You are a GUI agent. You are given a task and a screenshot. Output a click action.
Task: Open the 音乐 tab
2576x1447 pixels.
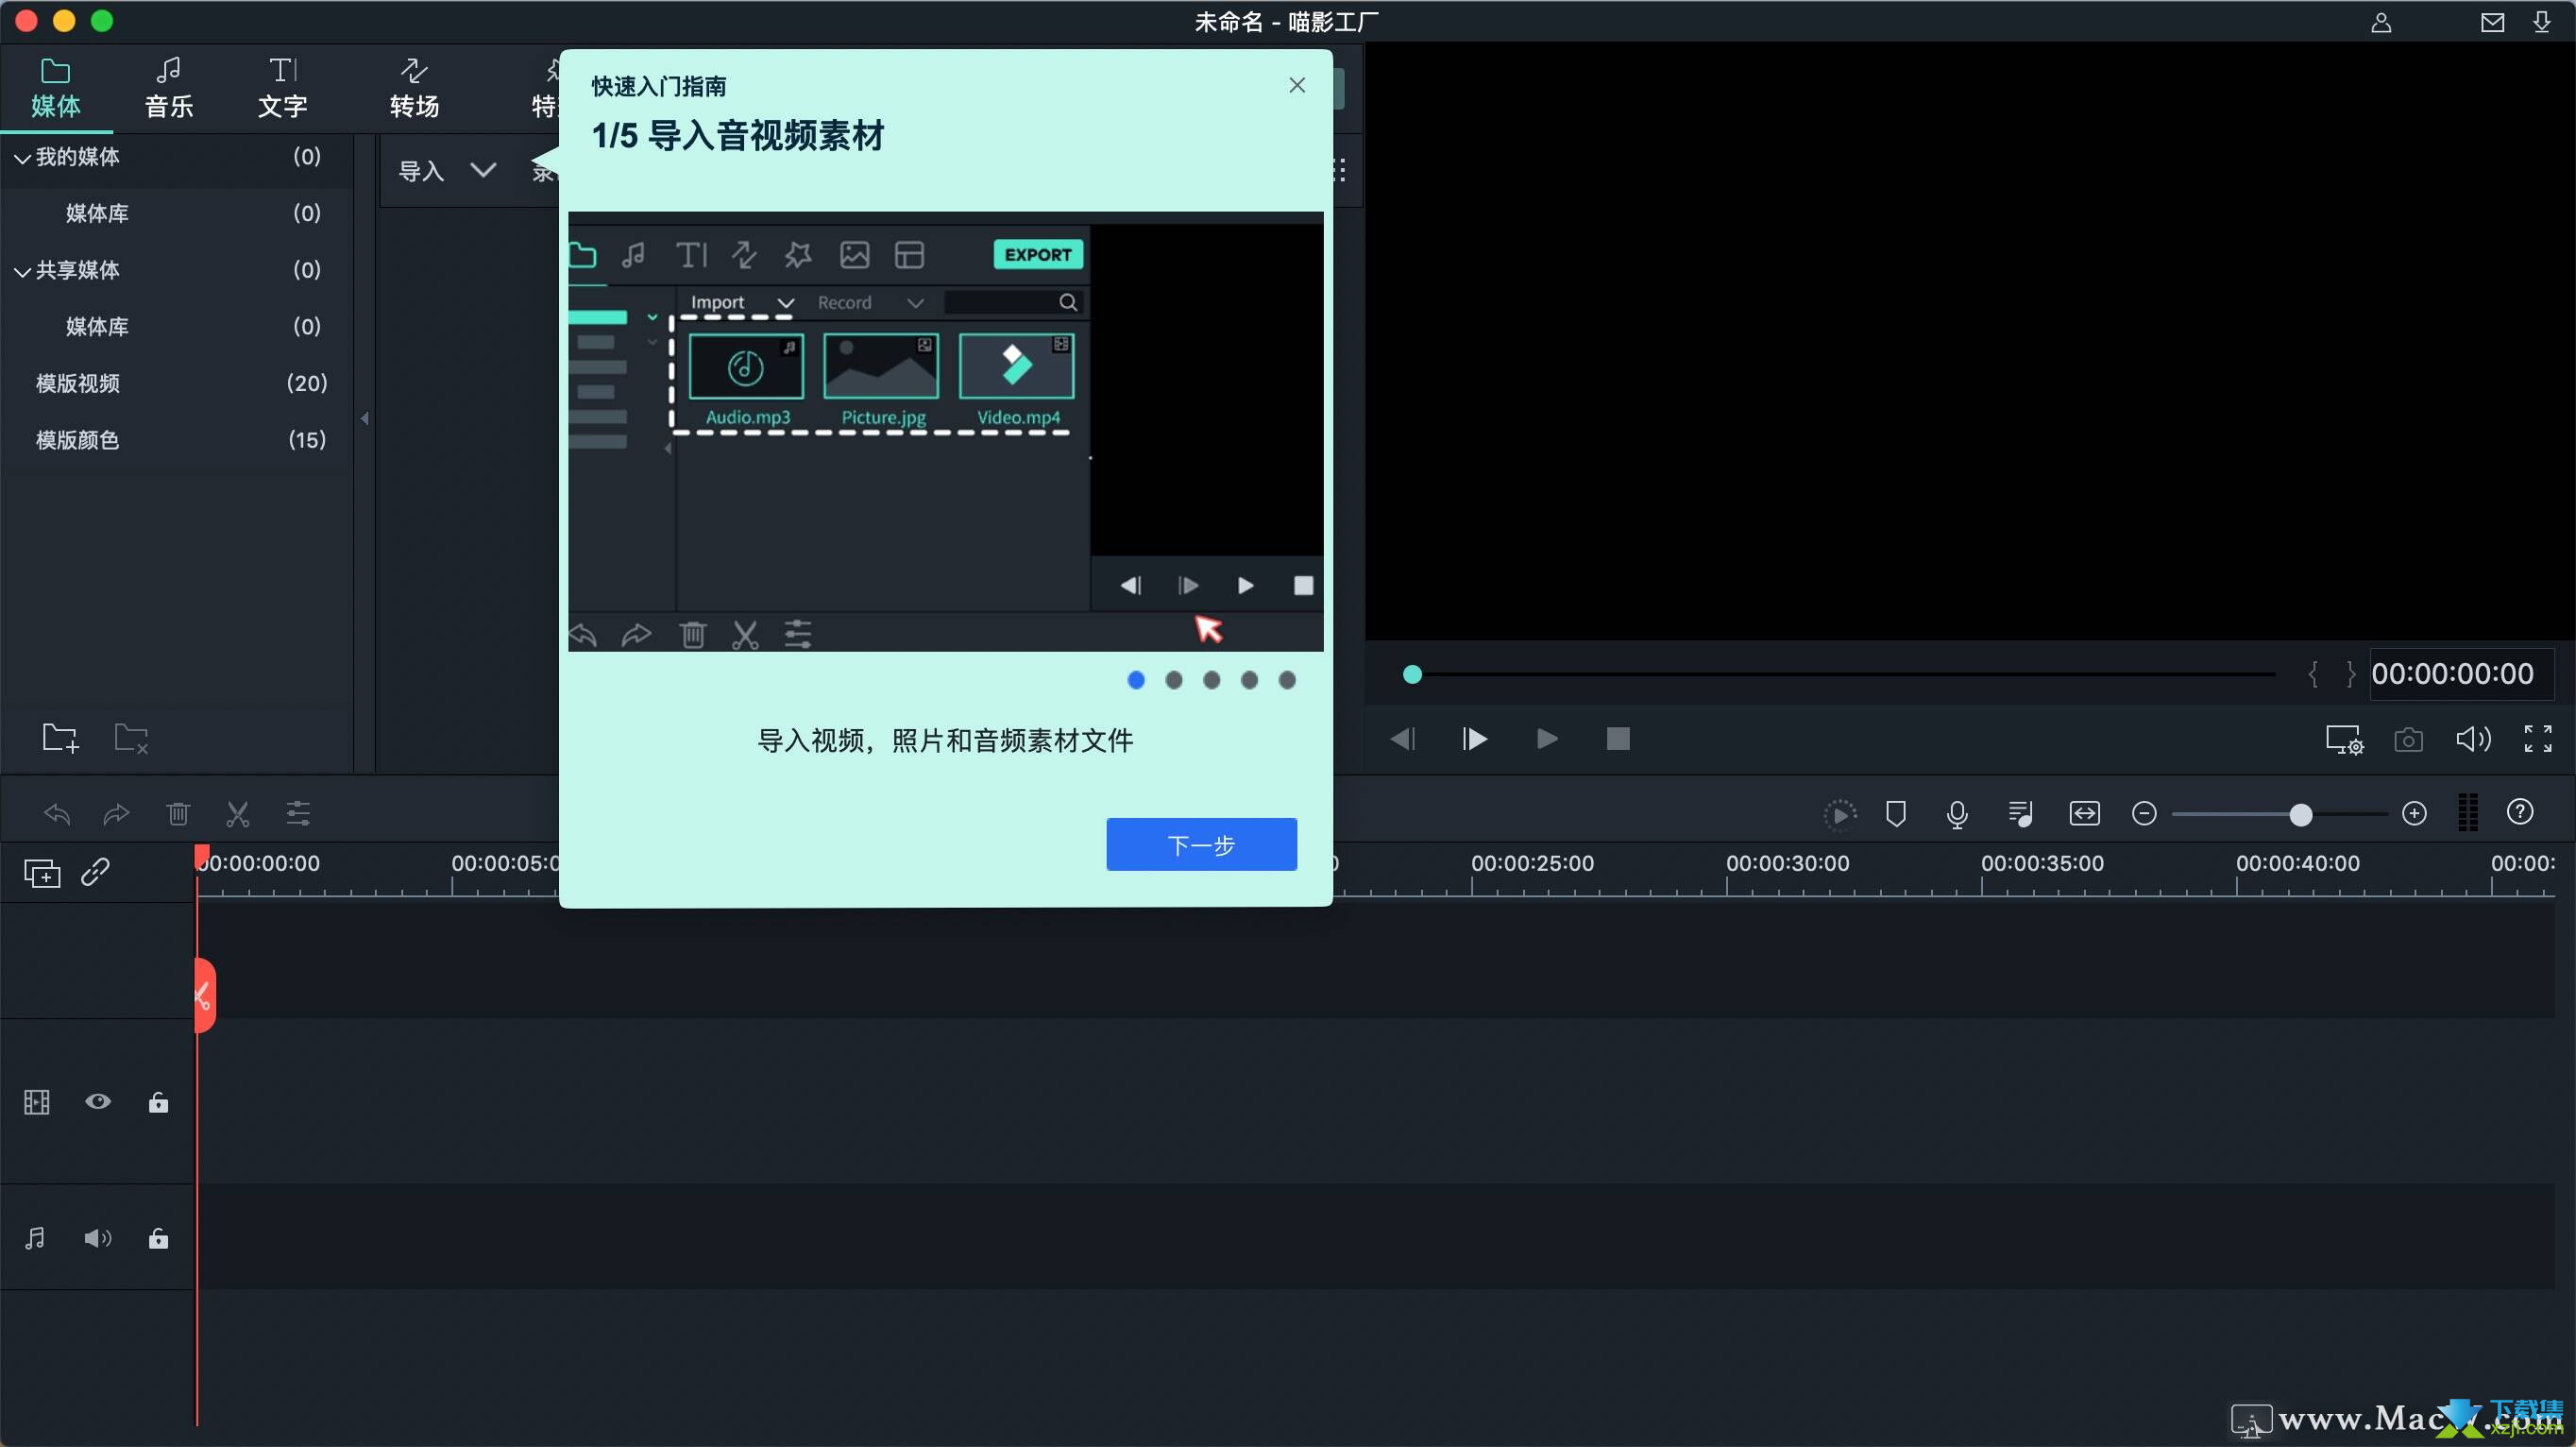point(168,88)
